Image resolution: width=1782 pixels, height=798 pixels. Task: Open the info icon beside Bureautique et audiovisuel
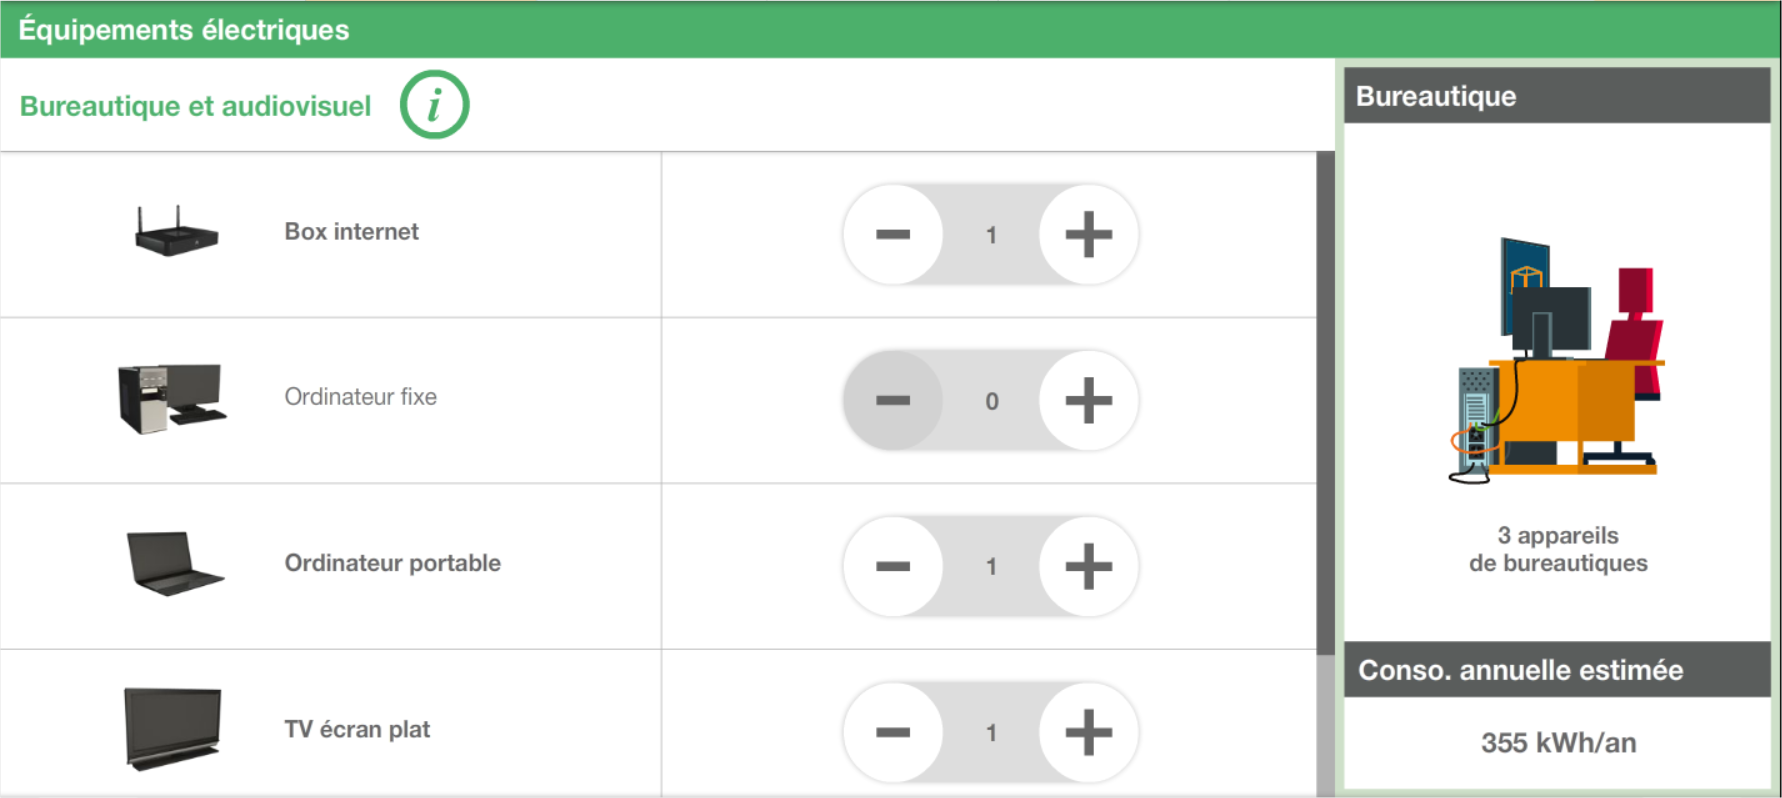click(434, 105)
